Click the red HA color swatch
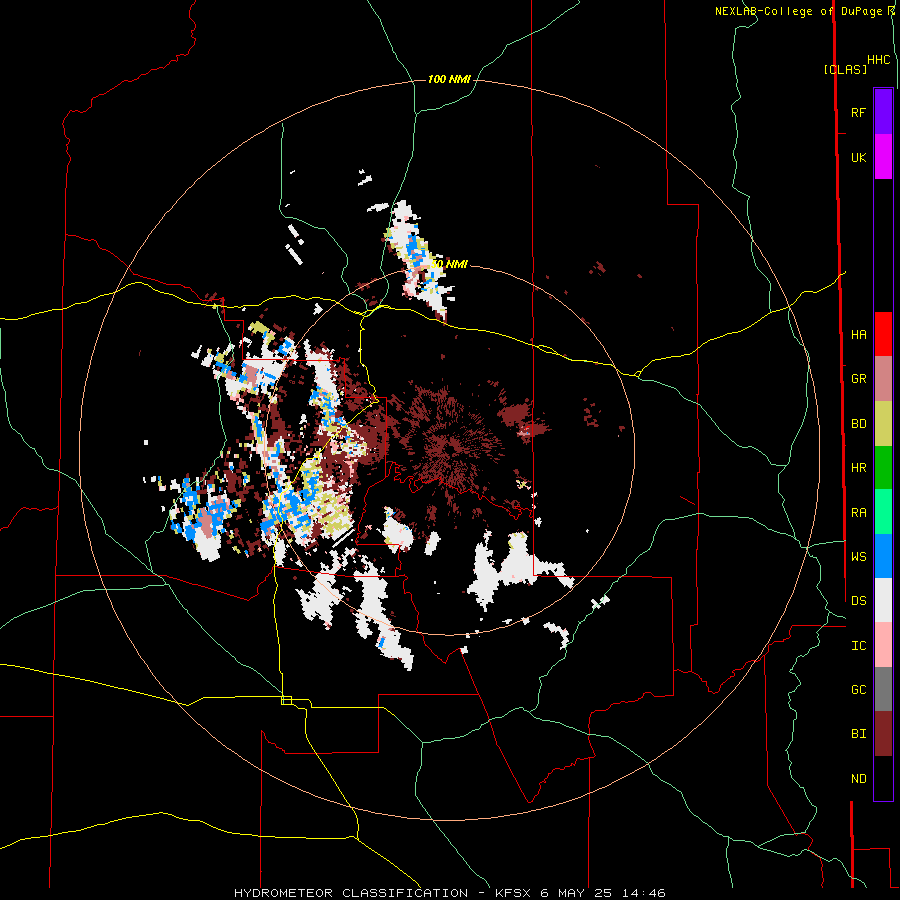Screen dimensions: 900x900 883,334
